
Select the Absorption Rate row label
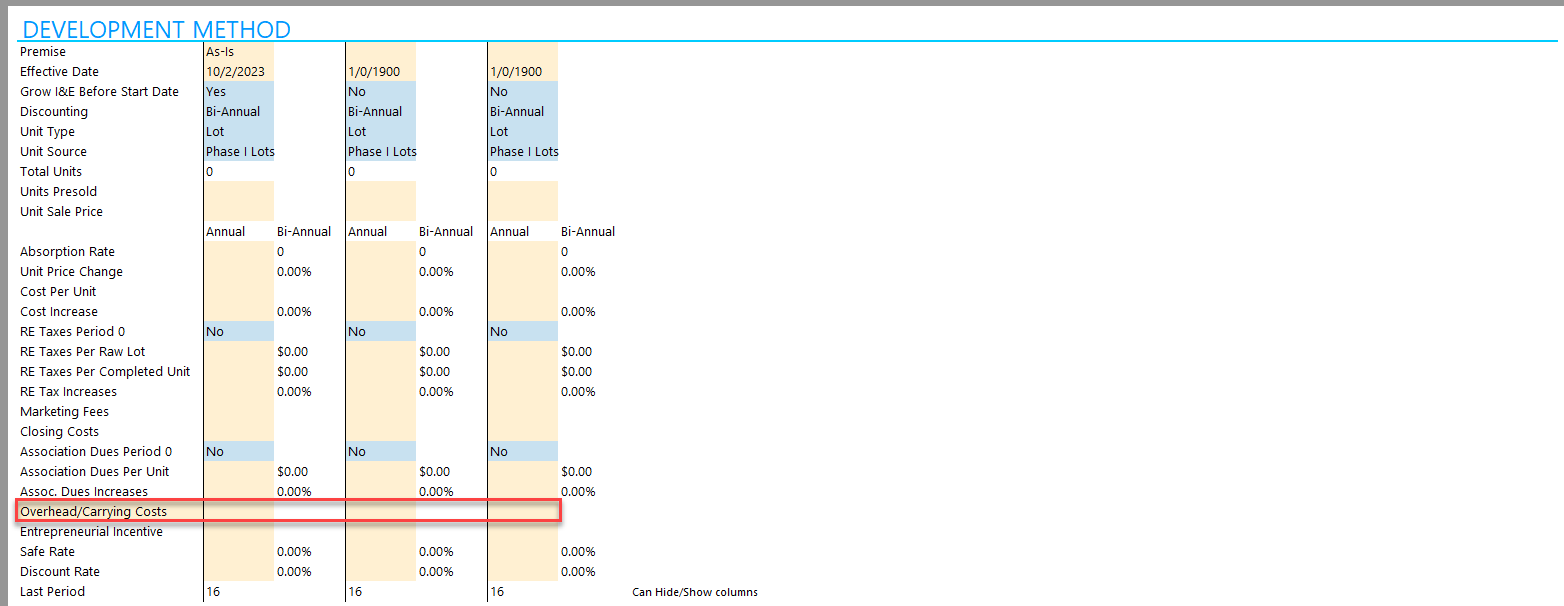click(67, 251)
